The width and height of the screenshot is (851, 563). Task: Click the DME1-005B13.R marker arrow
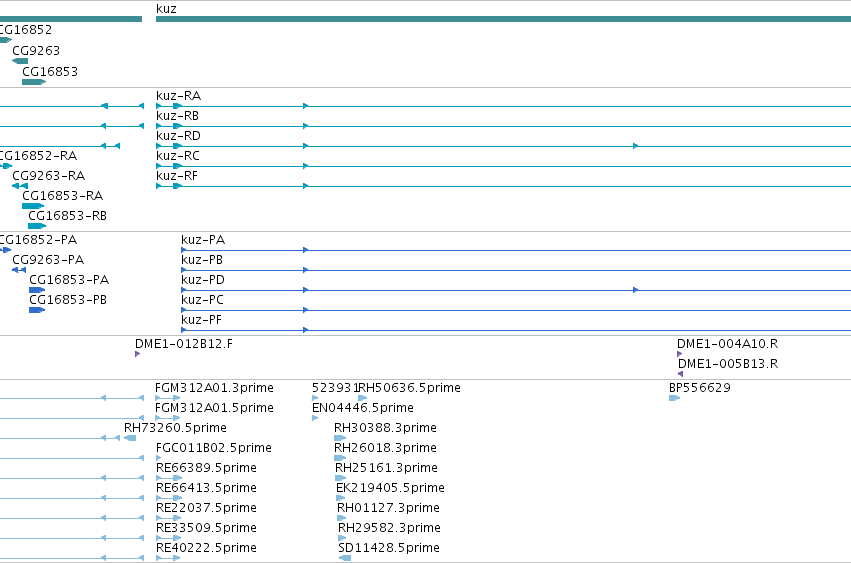pyautogui.click(x=681, y=374)
